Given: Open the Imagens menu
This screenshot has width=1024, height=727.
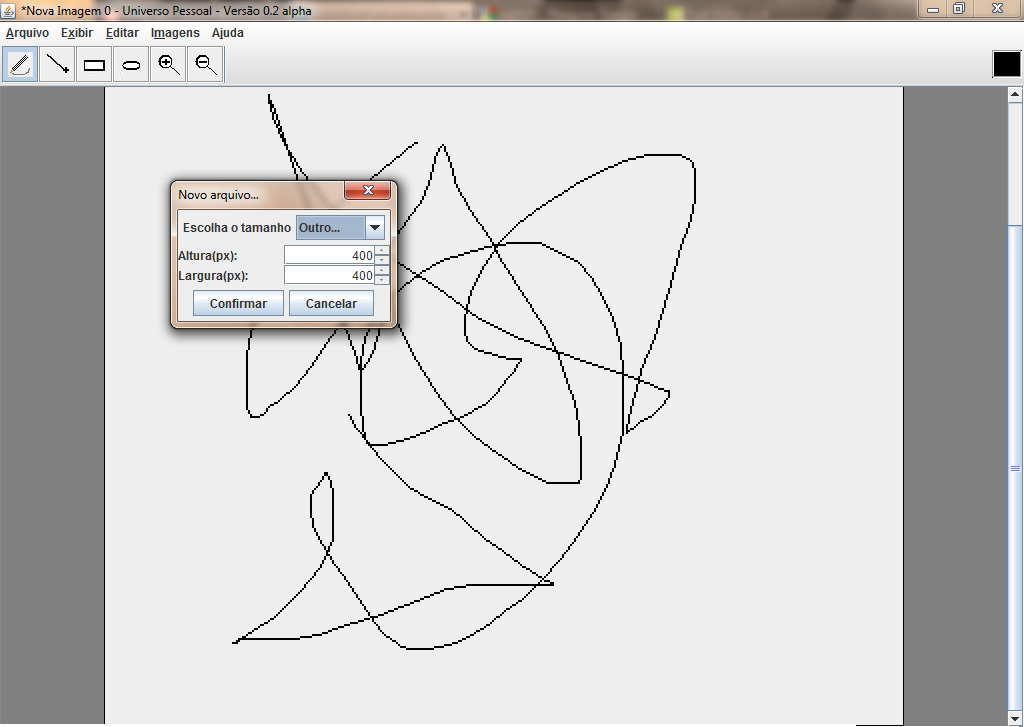Looking at the screenshot, I should (175, 33).
